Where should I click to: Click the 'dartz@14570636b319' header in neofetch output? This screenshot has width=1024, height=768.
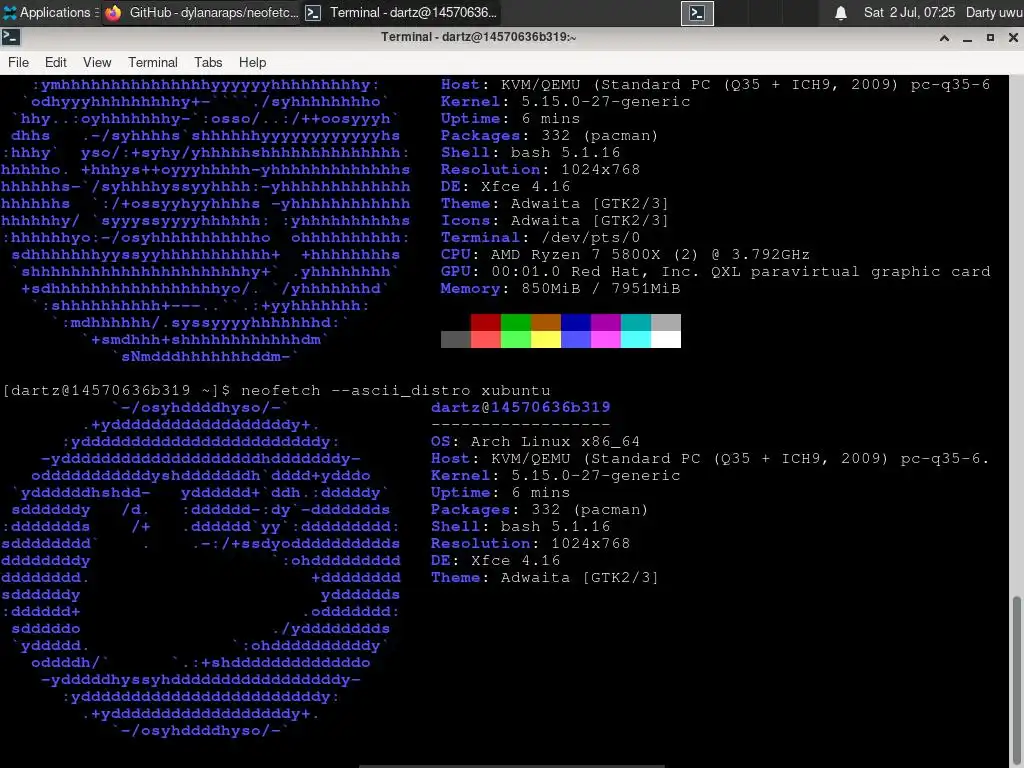[520, 408]
